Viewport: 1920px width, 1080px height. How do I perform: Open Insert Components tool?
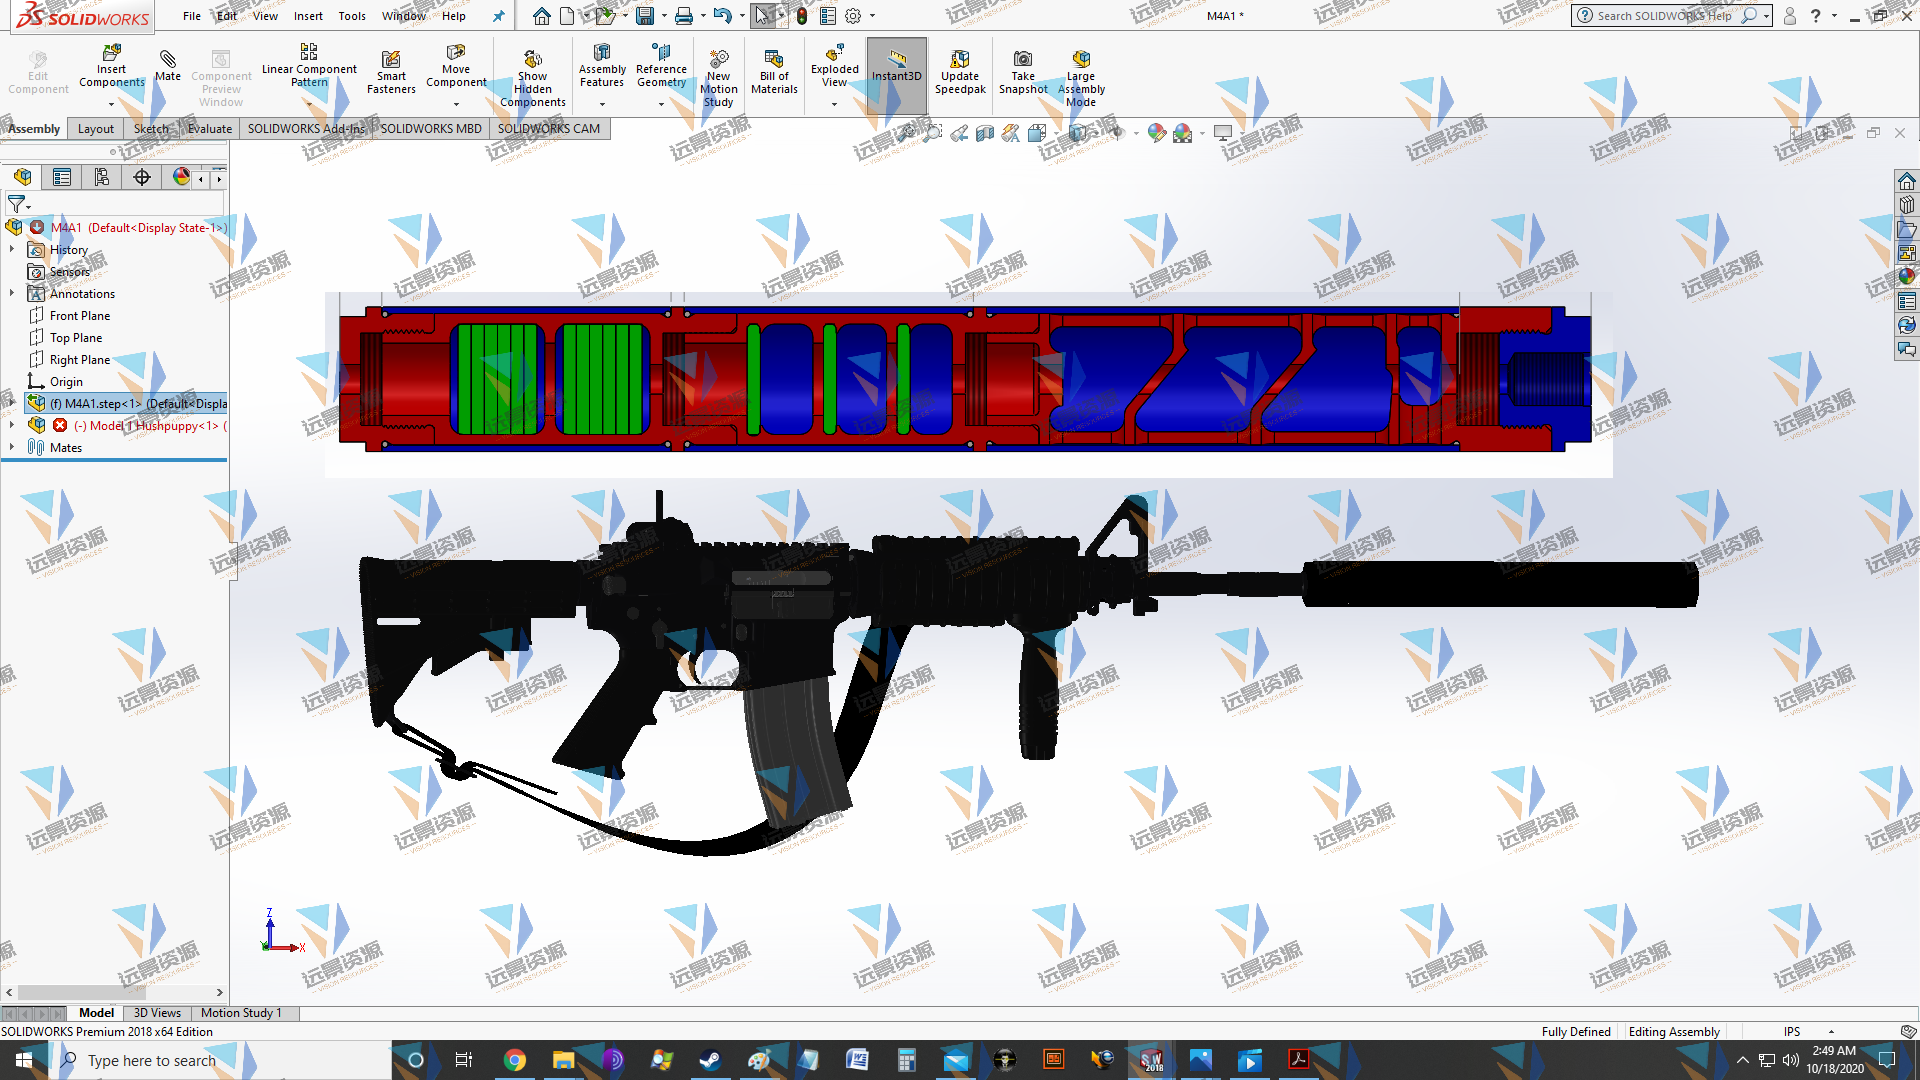click(x=111, y=53)
